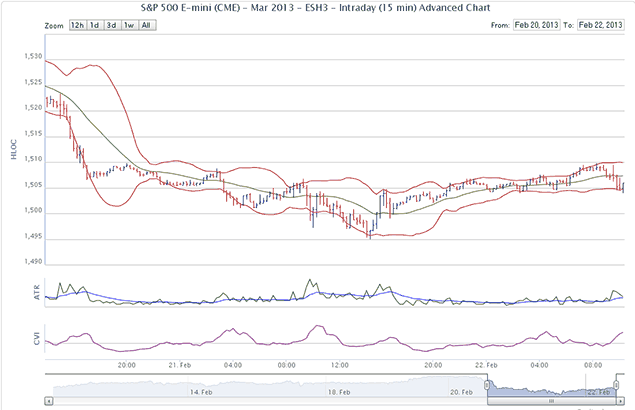Viewport: 635px width, 410px height.
Task: Edit the From date field
Action: [x=536, y=25]
